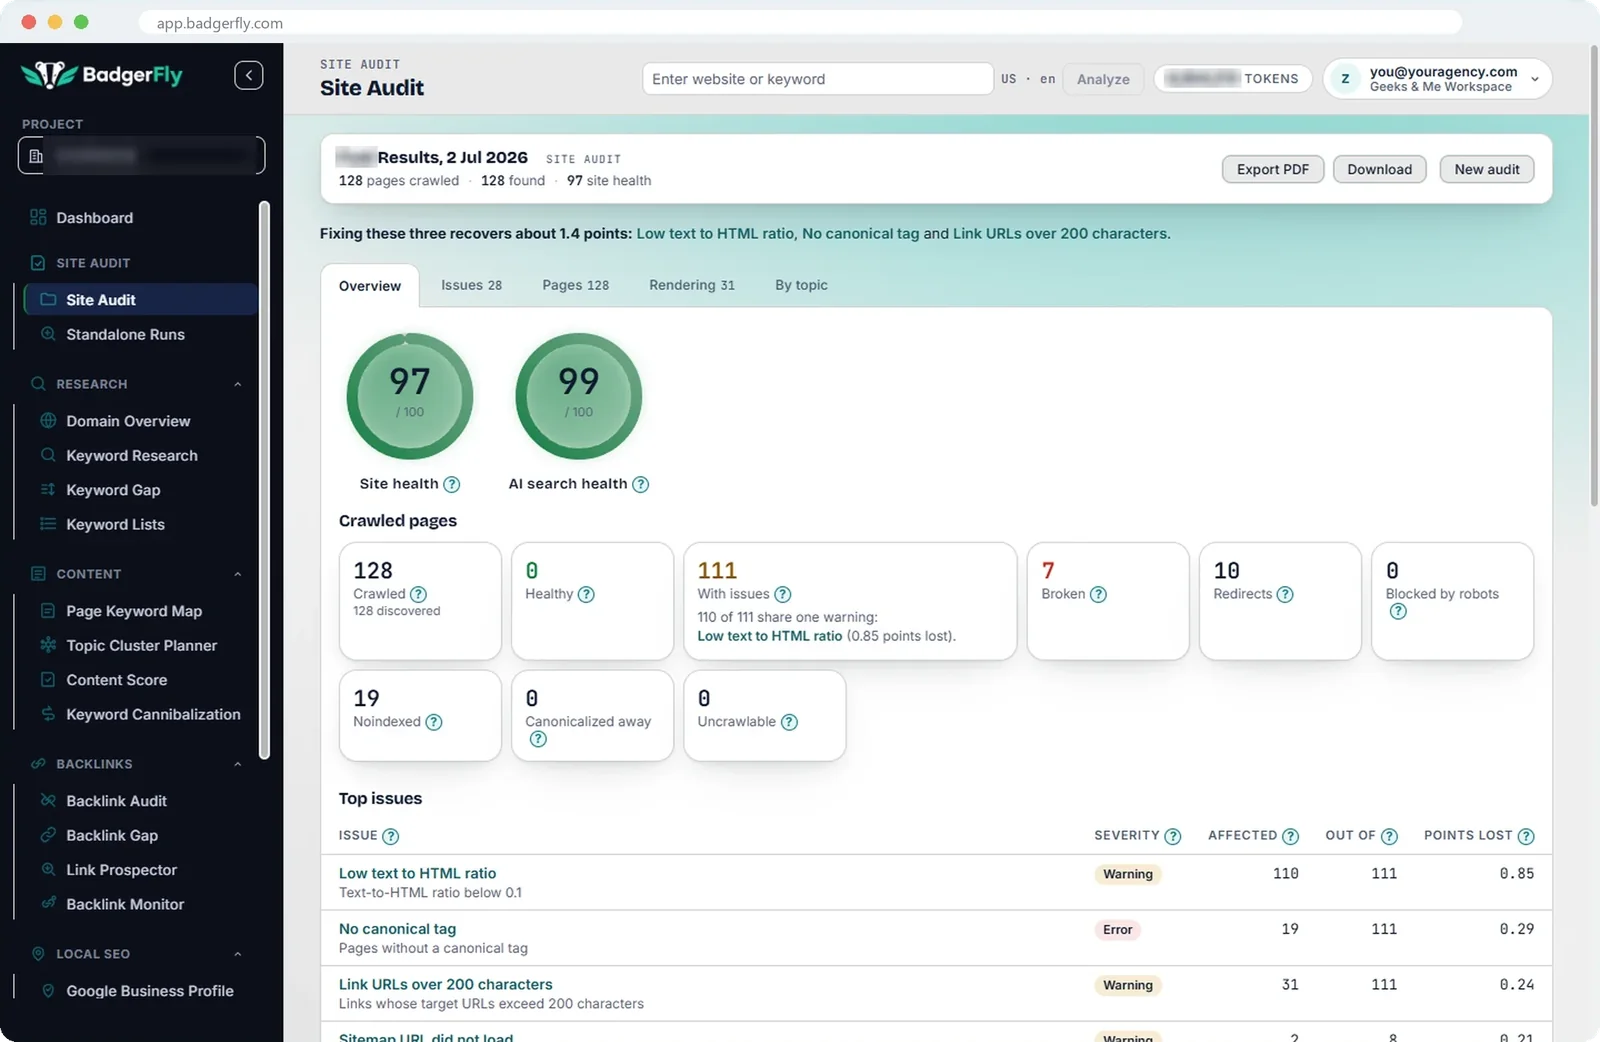Click the help icon under Blocked by robots
This screenshot has height=1042, width=1600.
click(1398, 611)
